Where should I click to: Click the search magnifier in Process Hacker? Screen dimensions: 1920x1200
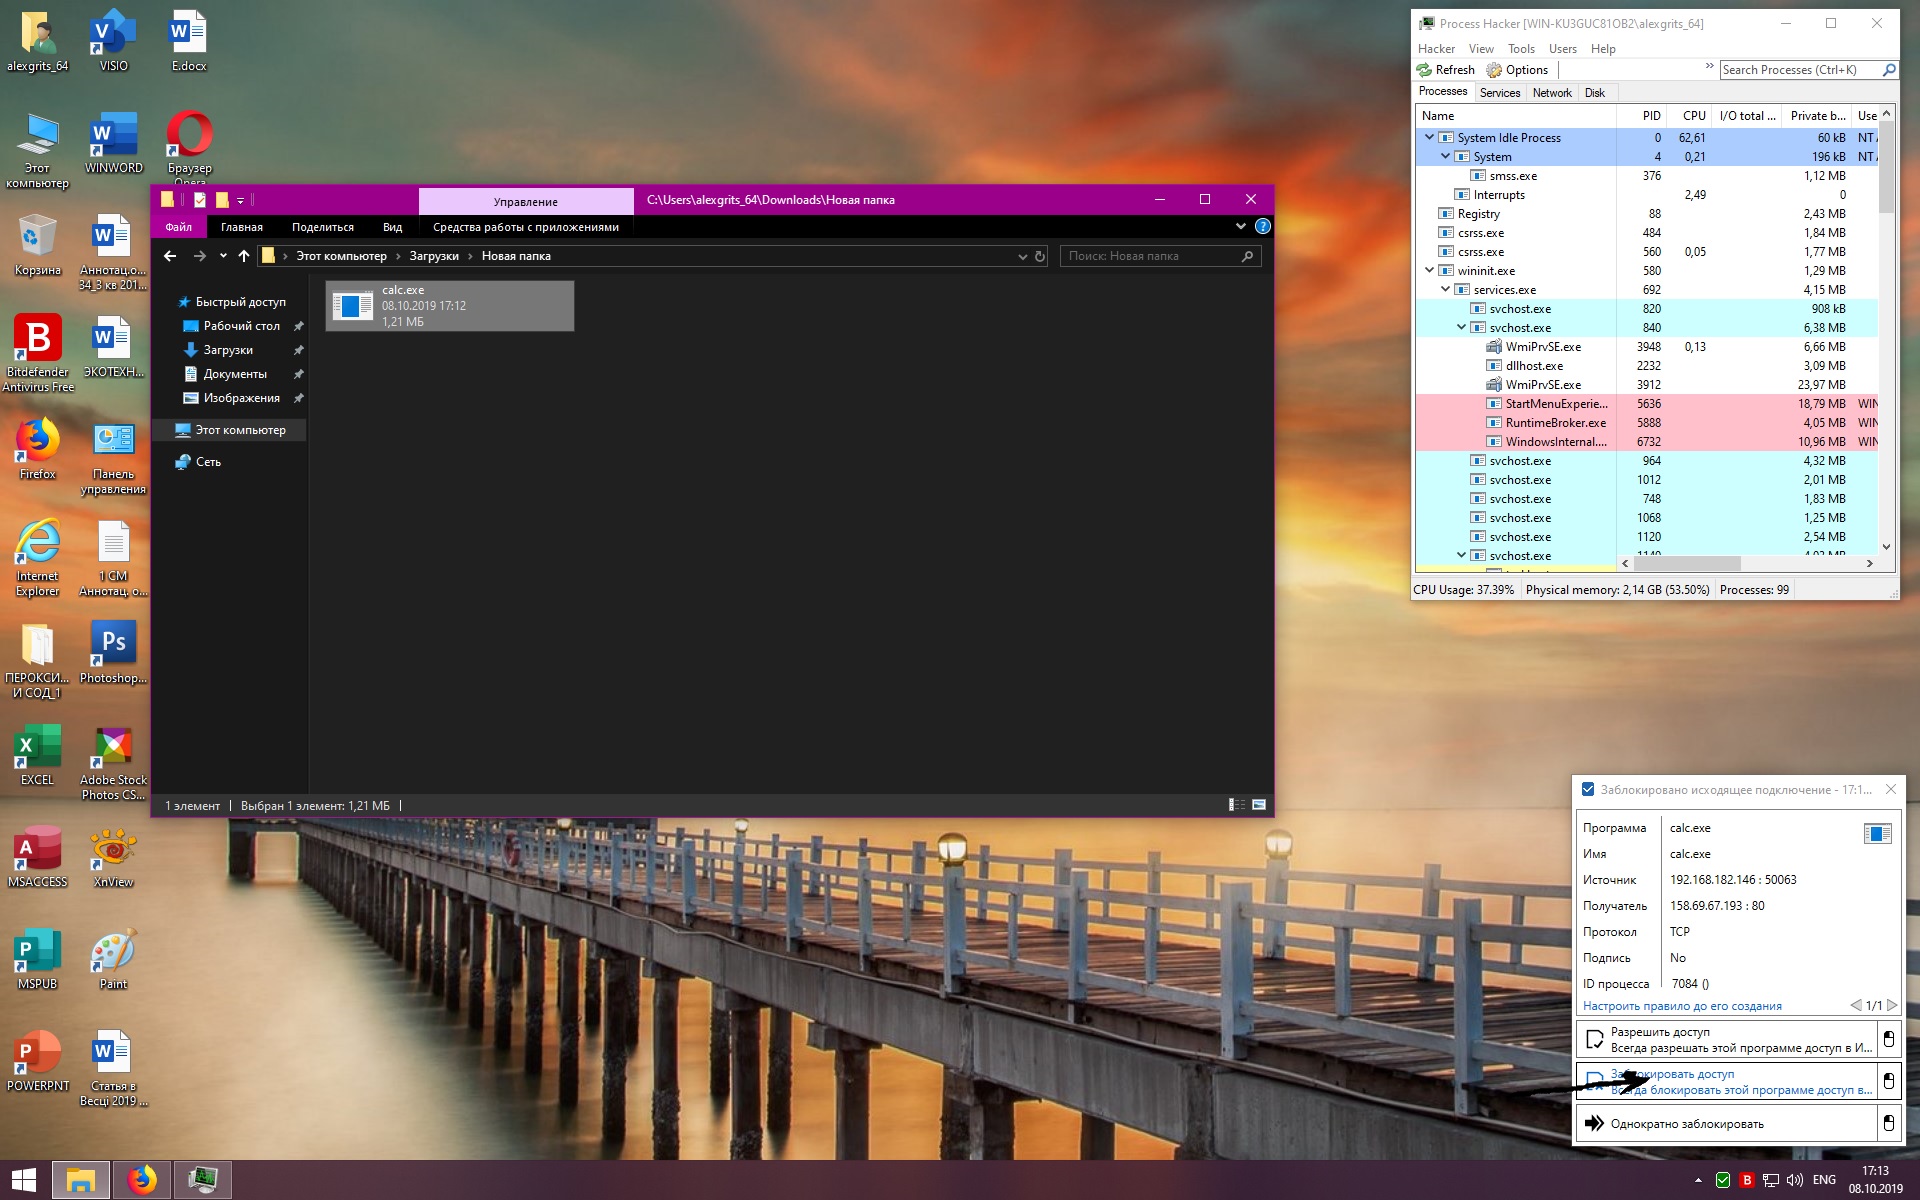[1888, 70]
